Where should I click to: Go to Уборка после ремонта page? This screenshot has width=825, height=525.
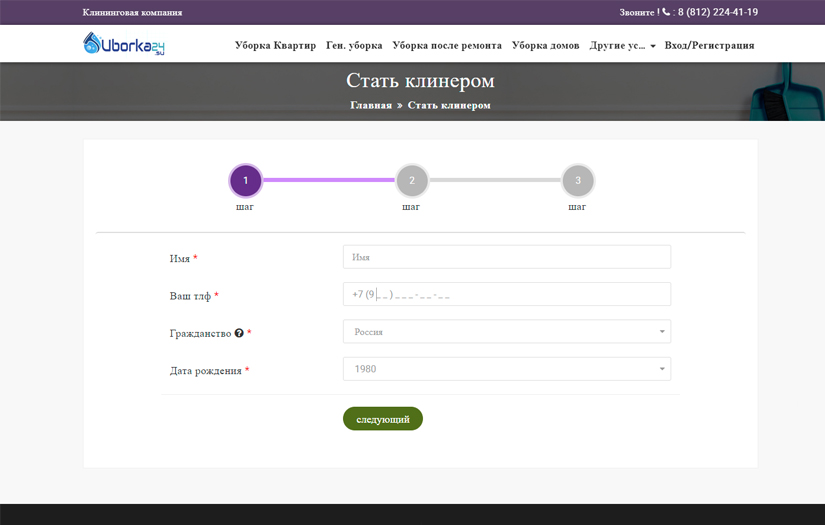447,46
